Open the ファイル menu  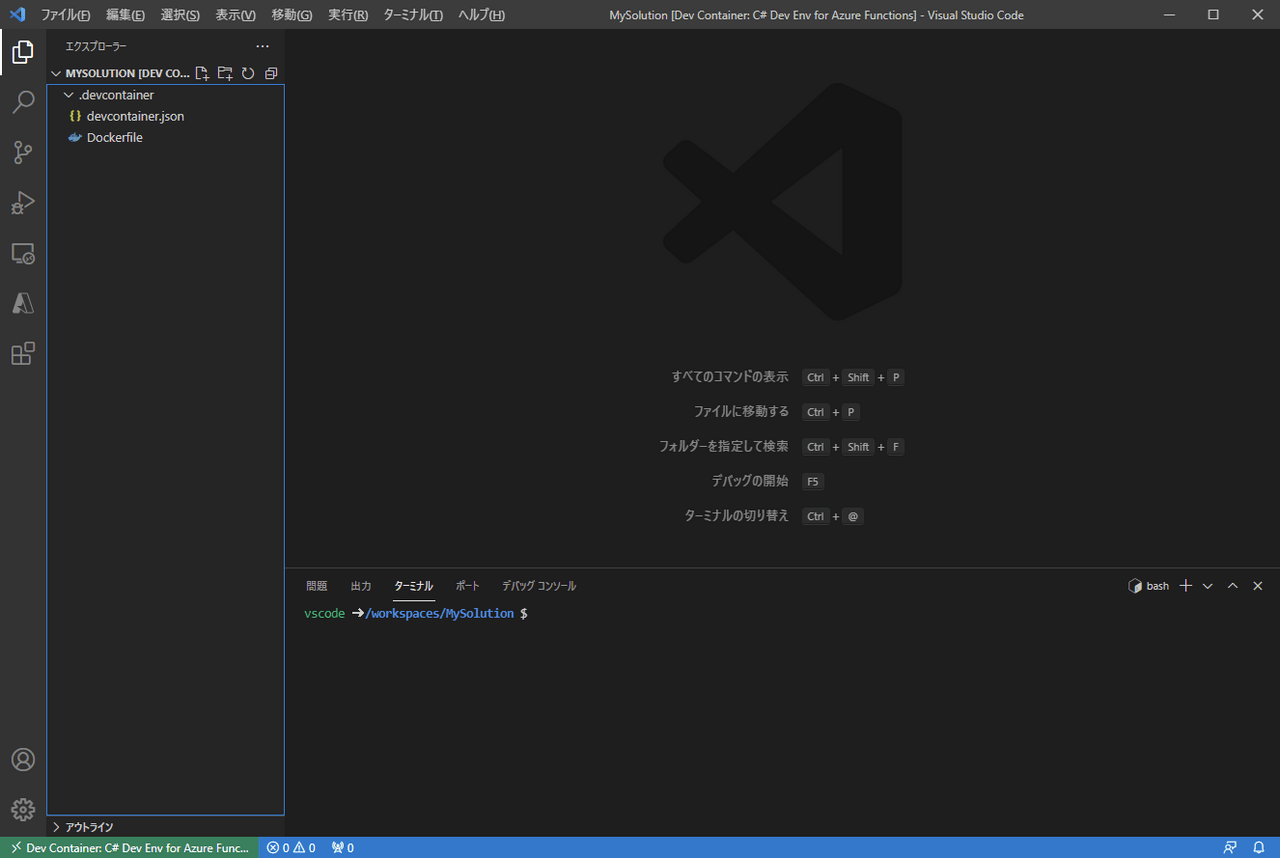[65, 15]
